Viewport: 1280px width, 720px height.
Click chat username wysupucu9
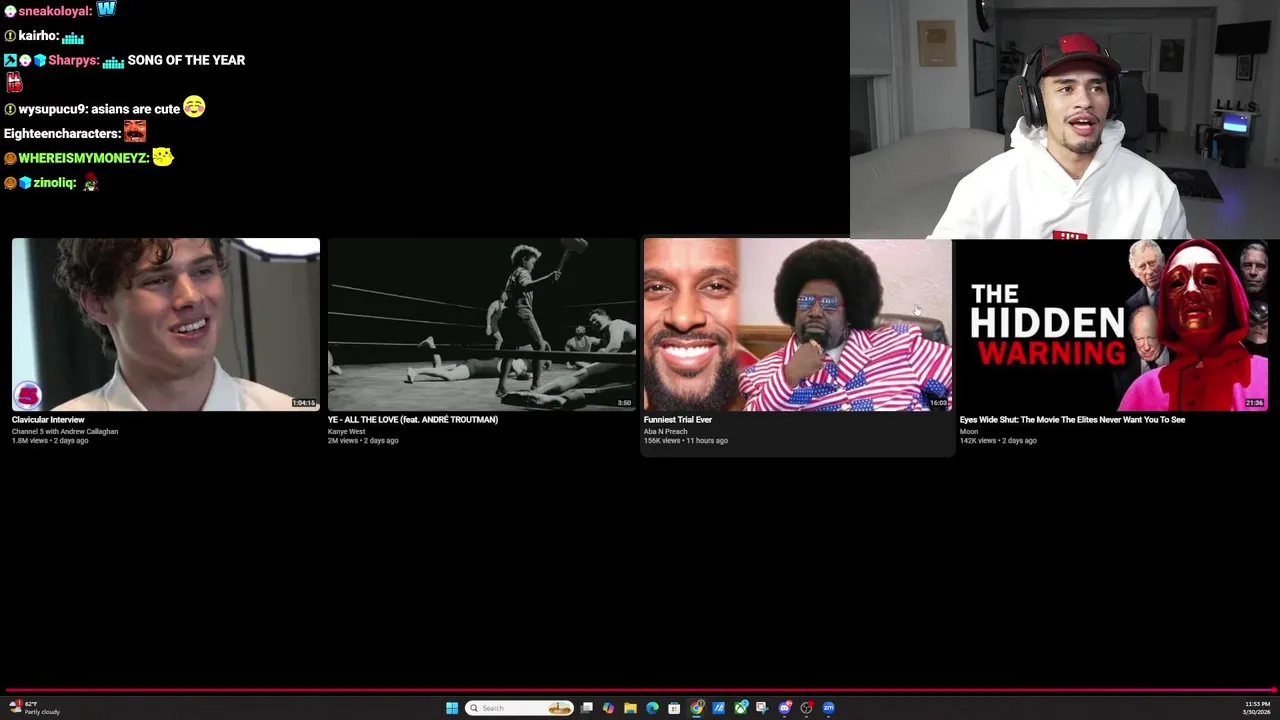[x=53, y=109]
